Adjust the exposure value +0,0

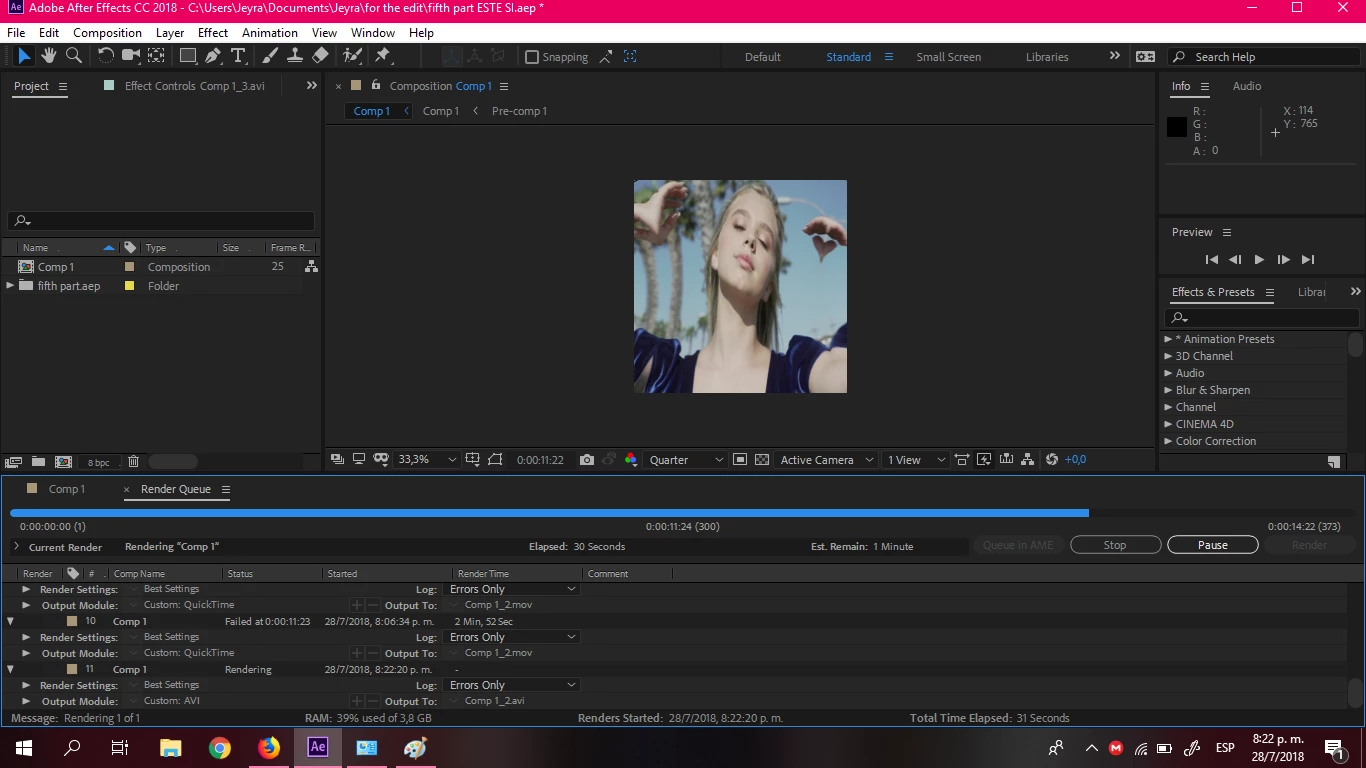pyautogui.click(x=1076, y=460)
